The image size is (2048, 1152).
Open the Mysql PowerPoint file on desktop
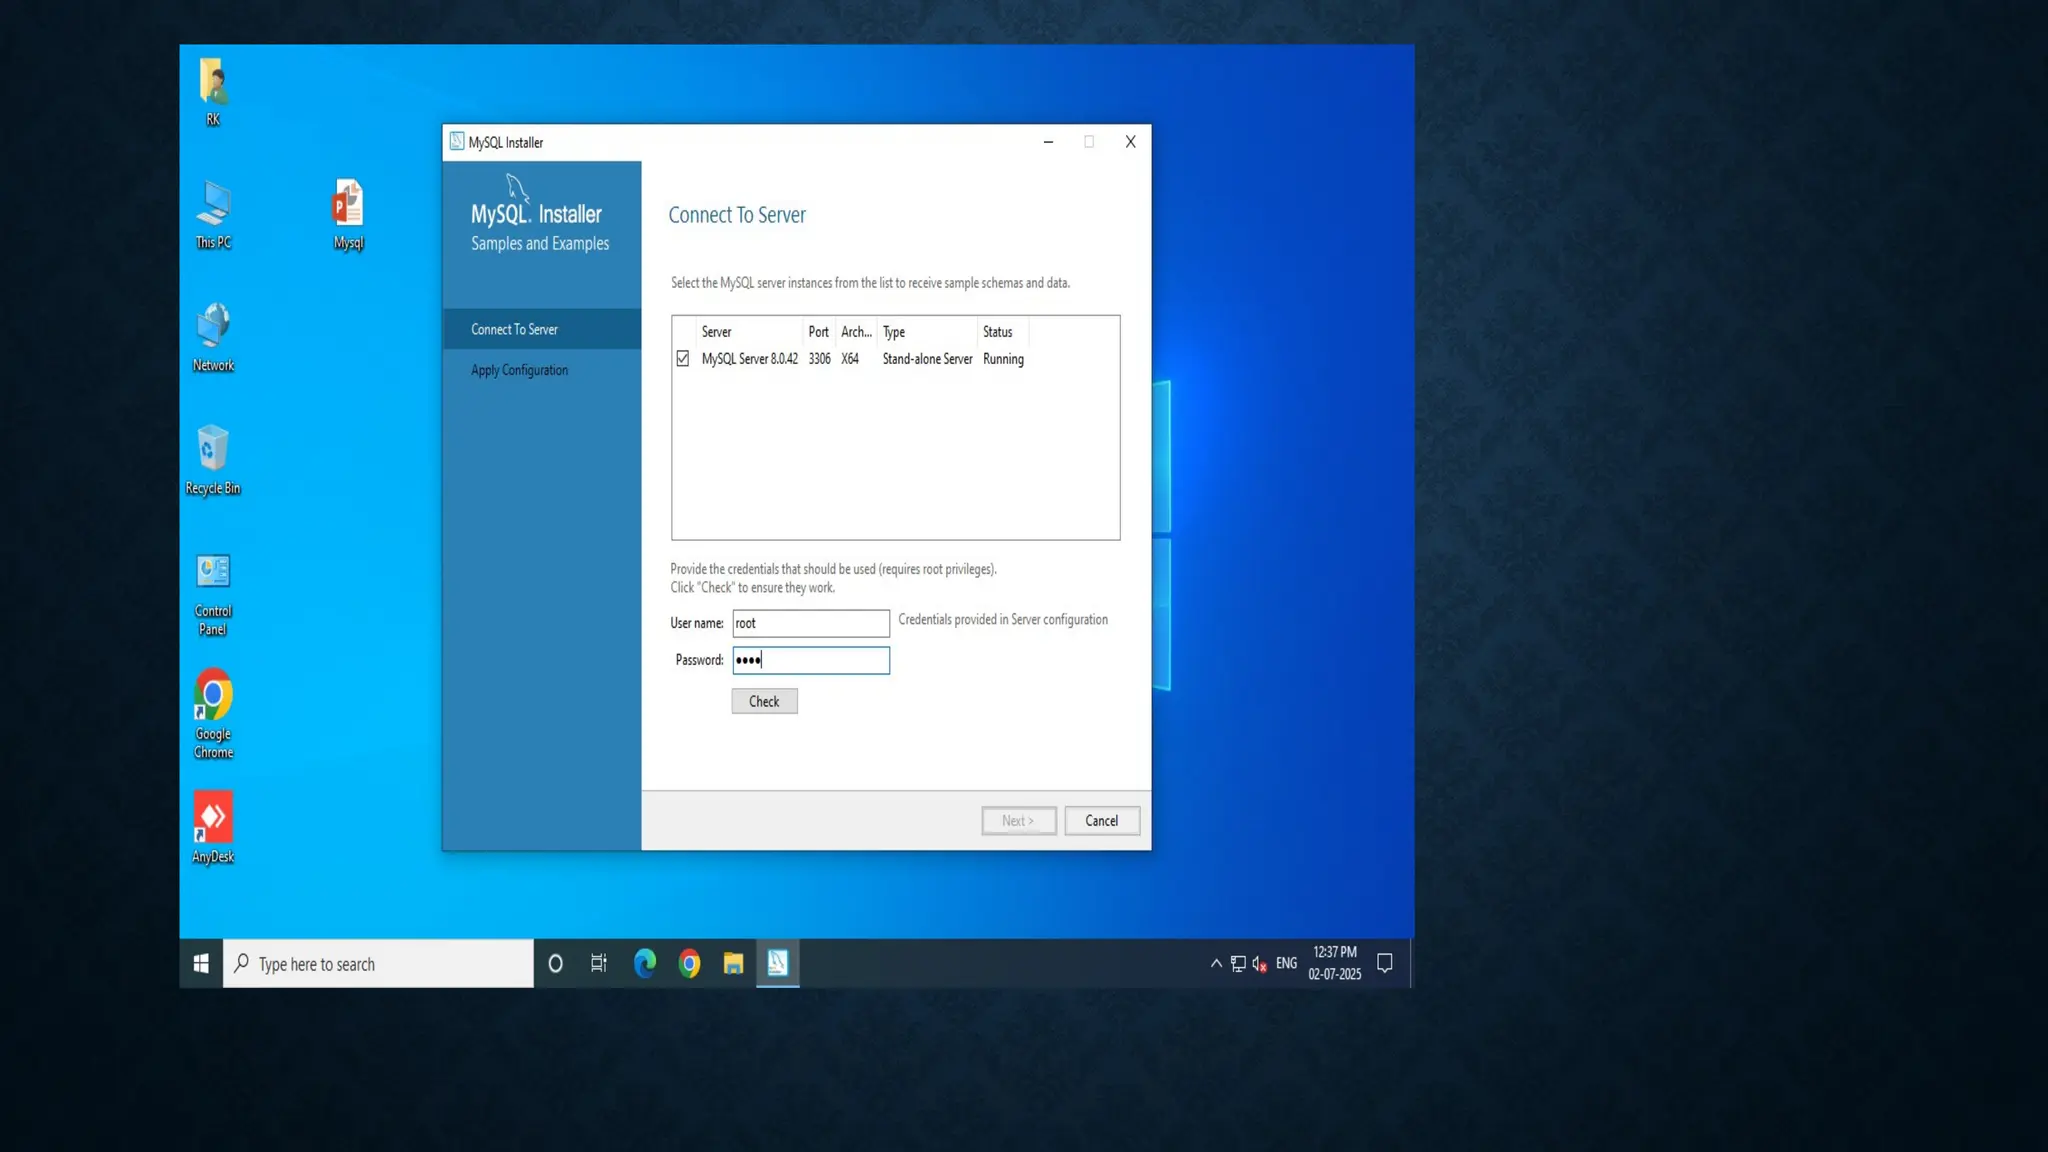(348, 207)
